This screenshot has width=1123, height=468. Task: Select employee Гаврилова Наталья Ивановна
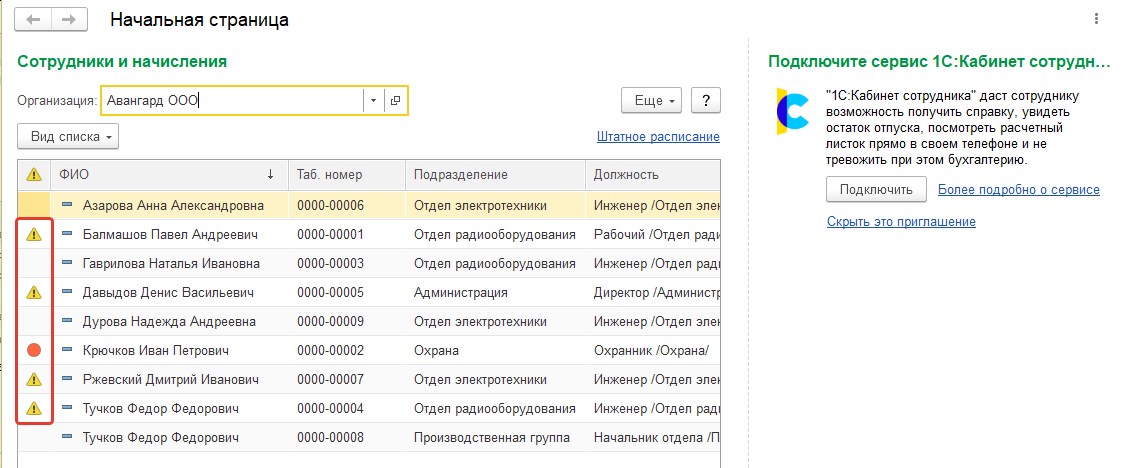coord(171,264)
